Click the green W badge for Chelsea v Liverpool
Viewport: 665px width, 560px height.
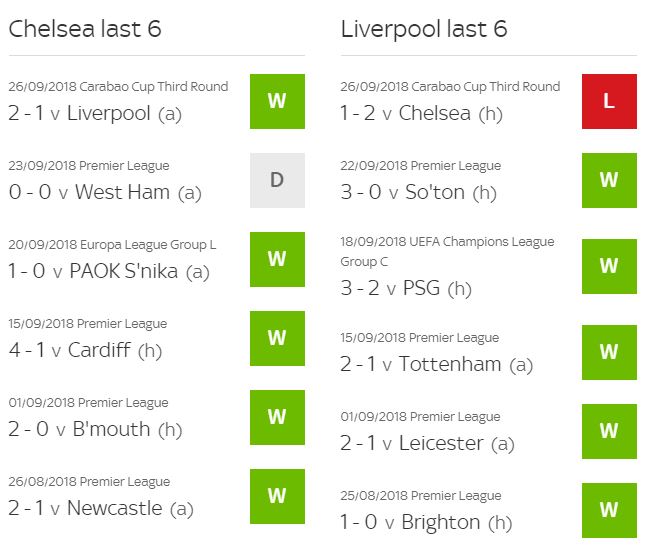click(x=277, y=101)
